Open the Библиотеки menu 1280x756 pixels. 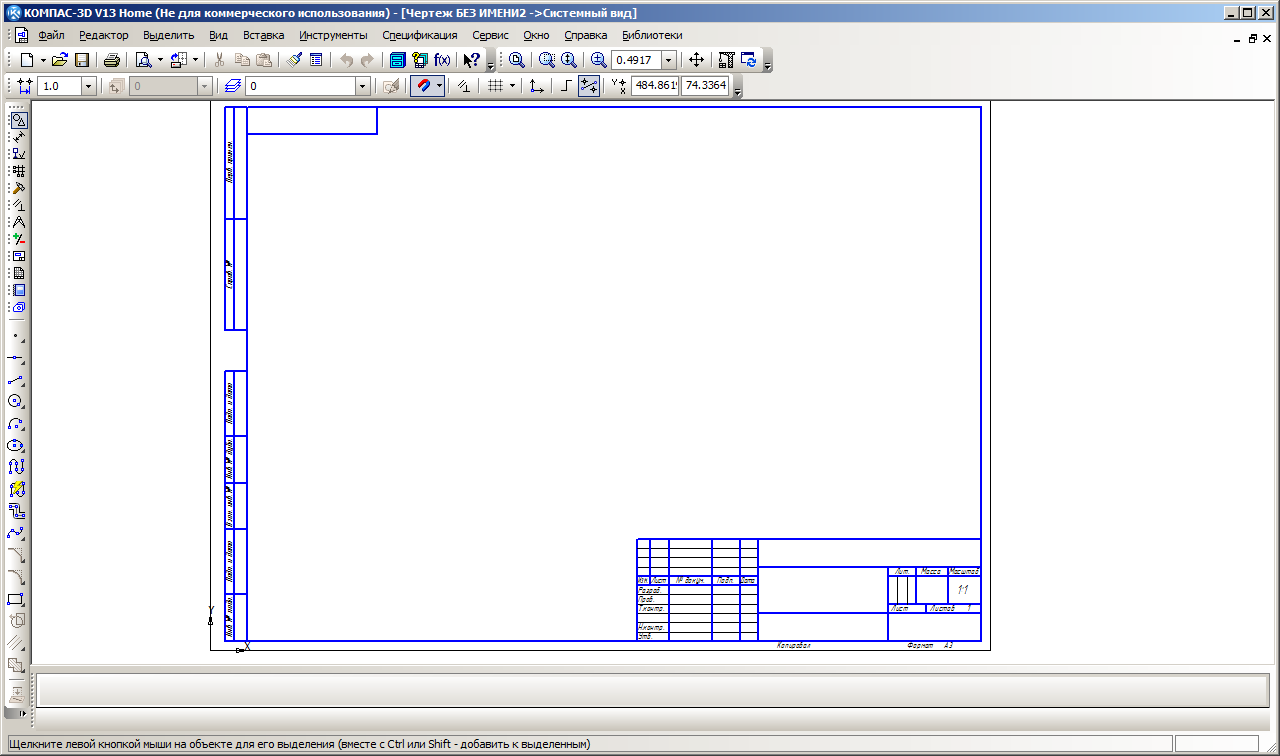pyautogui.click(x=652, y=35)
